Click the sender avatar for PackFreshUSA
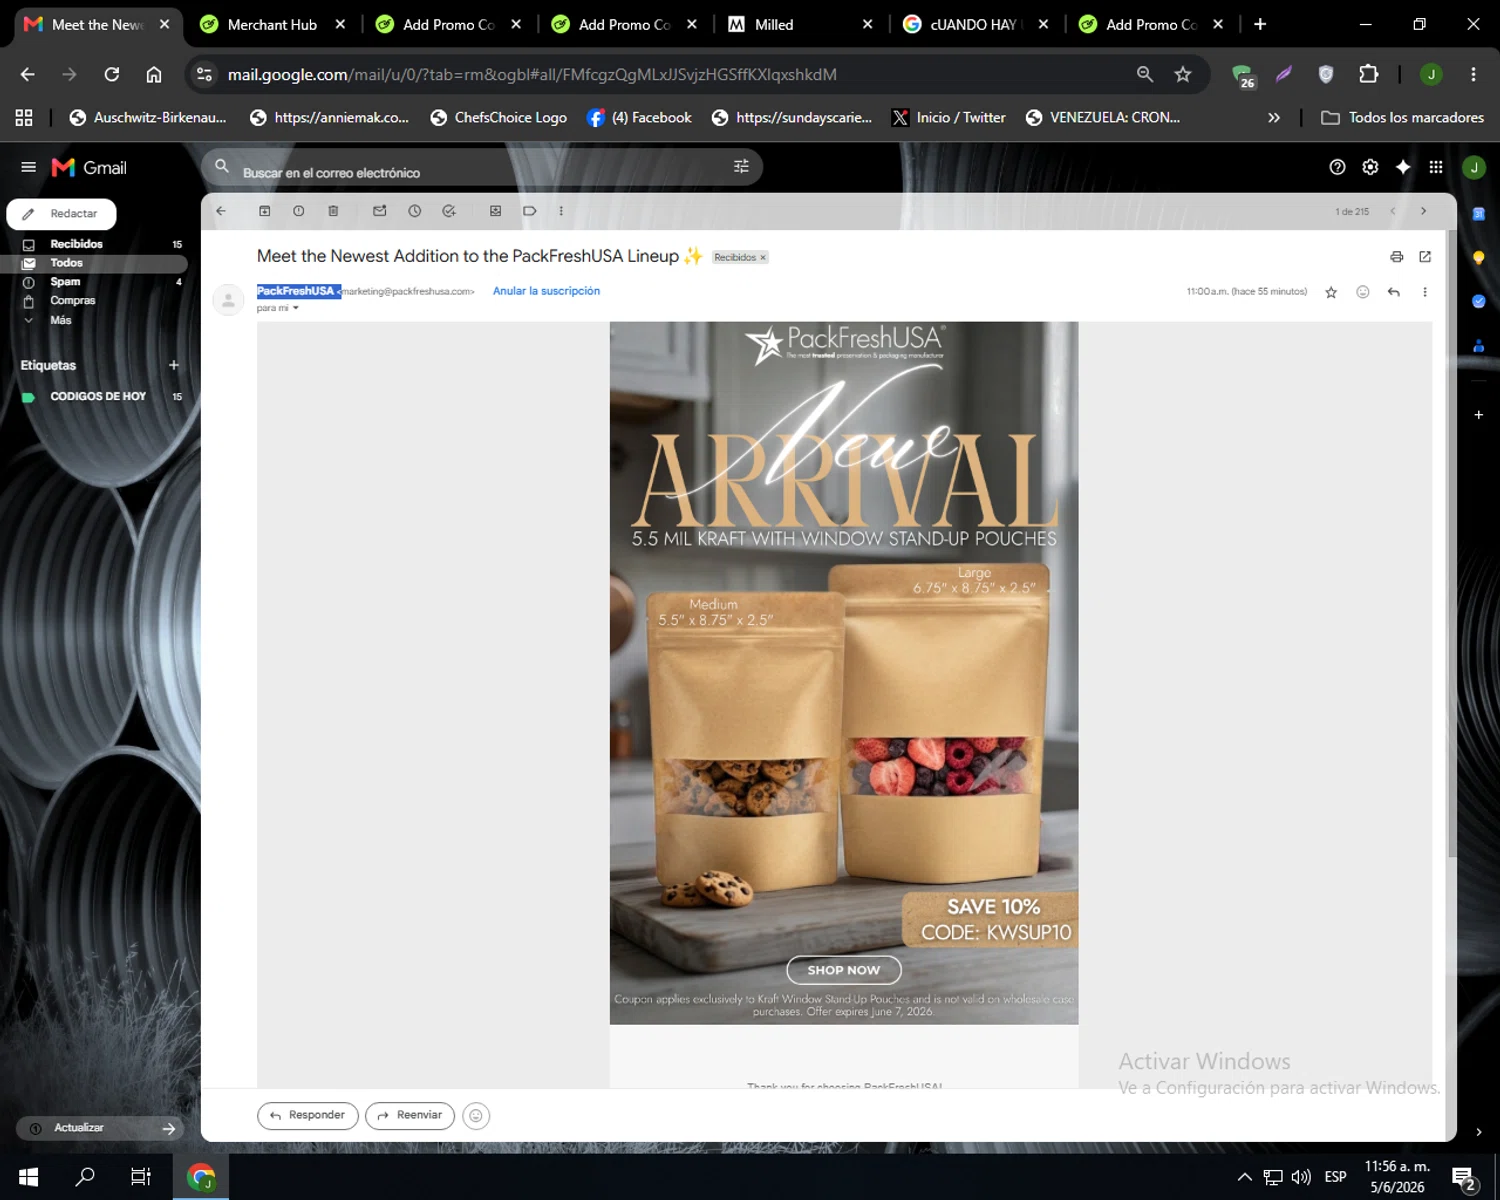 [229, 300]
